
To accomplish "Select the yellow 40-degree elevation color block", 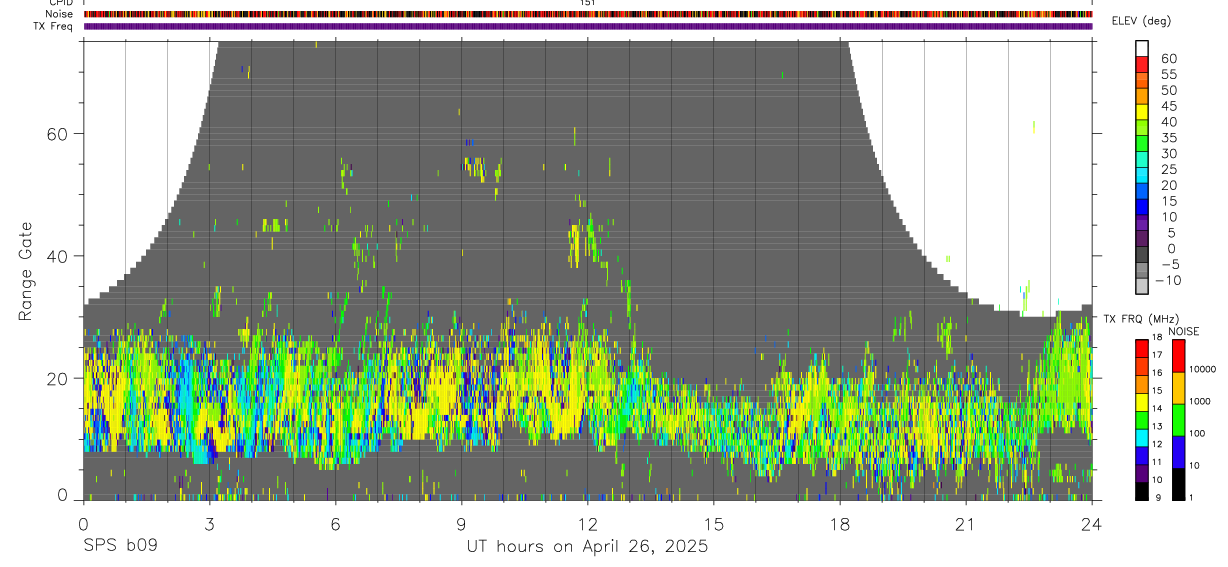I will tap(1142, 112).
